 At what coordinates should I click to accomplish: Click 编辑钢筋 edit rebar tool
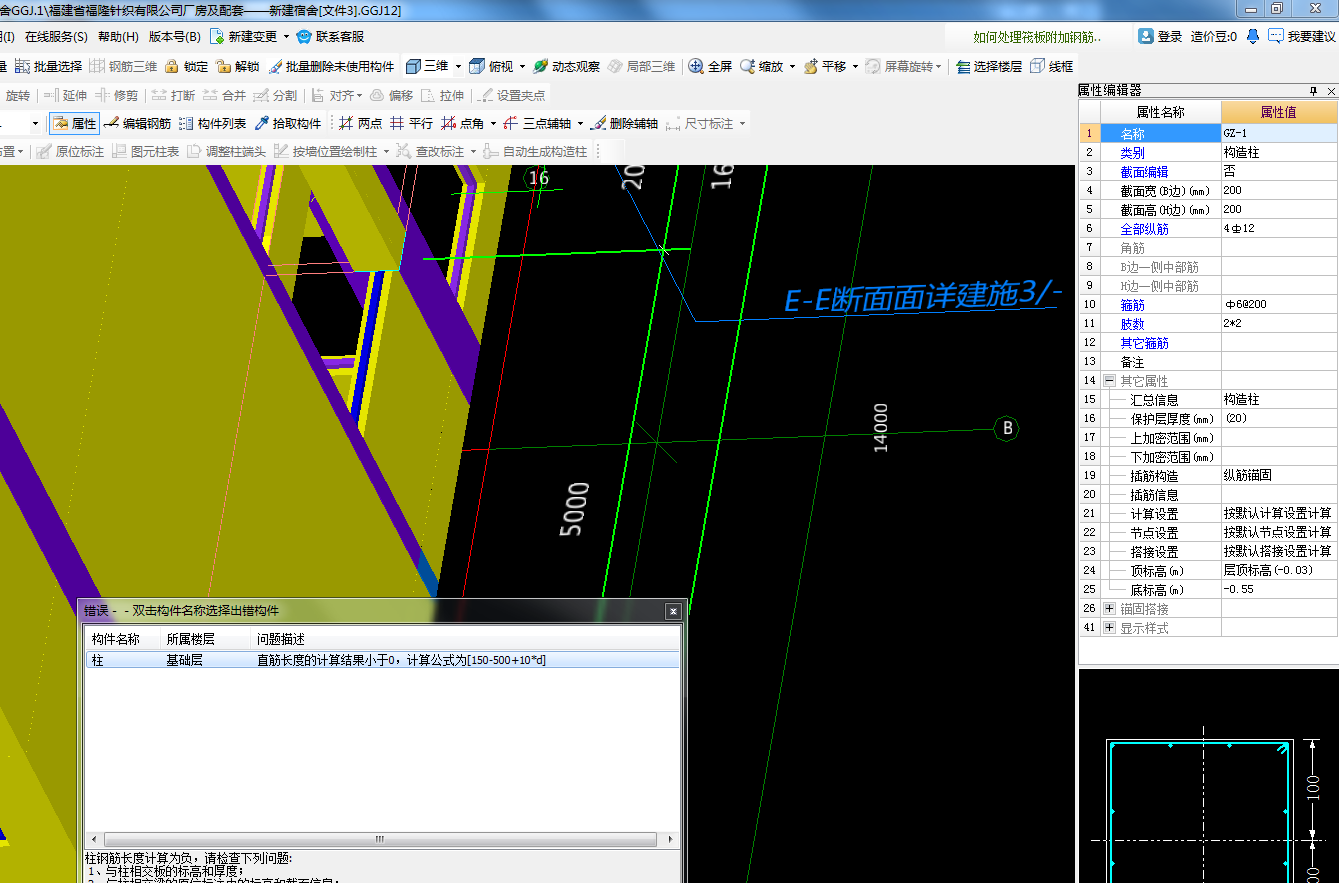pyautogui.click(x=137, y=123)
